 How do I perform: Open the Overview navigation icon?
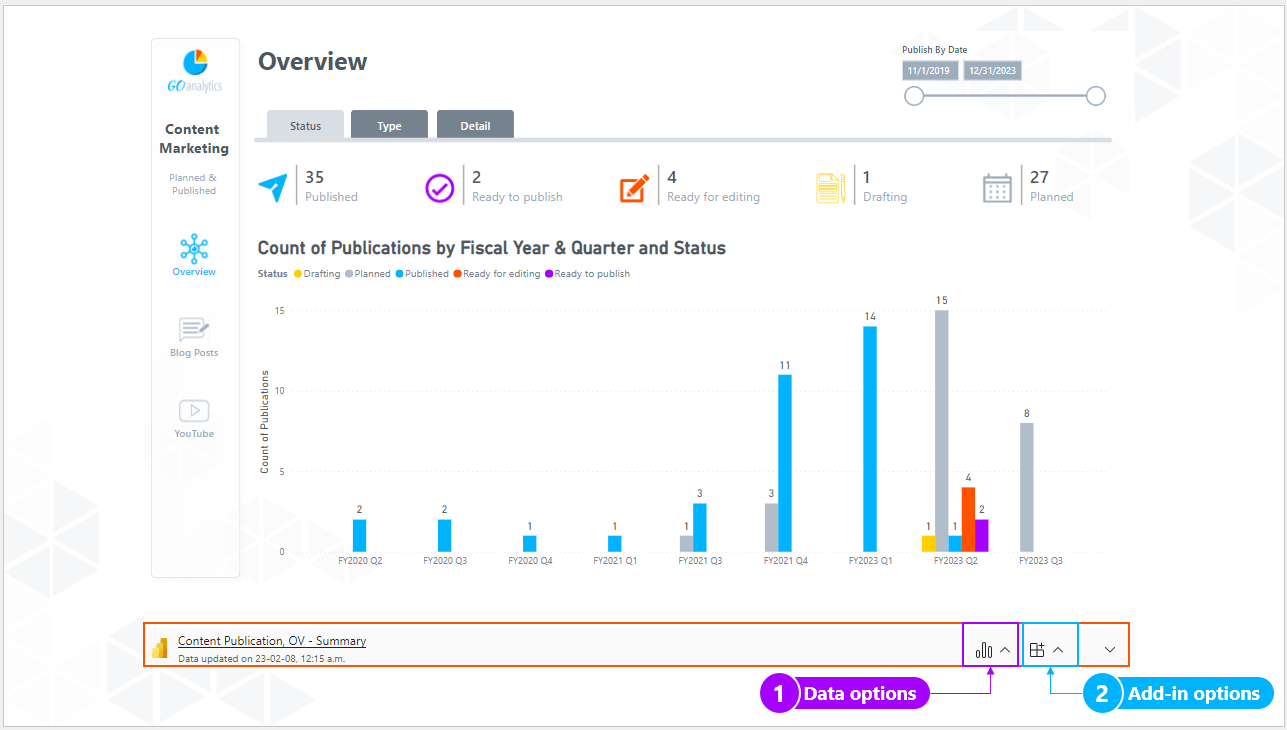194,248
